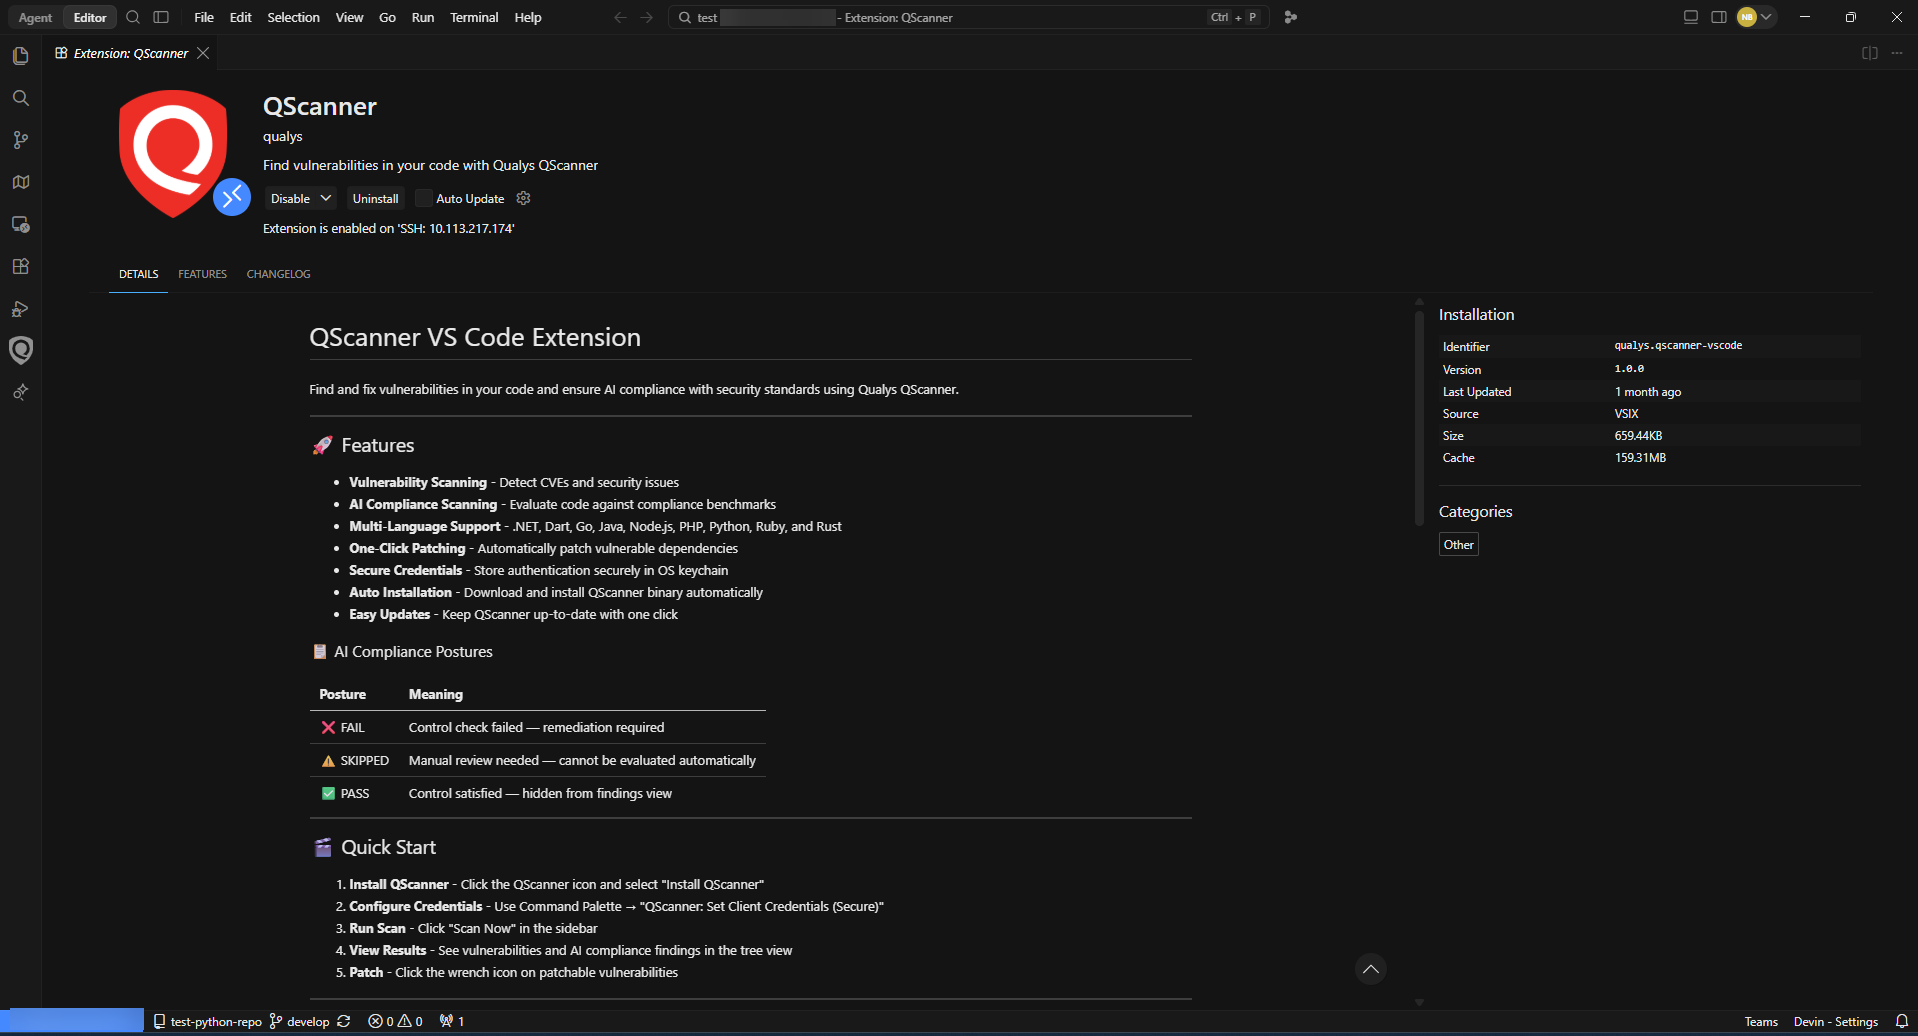Click the Other category tag
The width and height of the screenshot is (1918, 1036).
tap(1458, 544)
